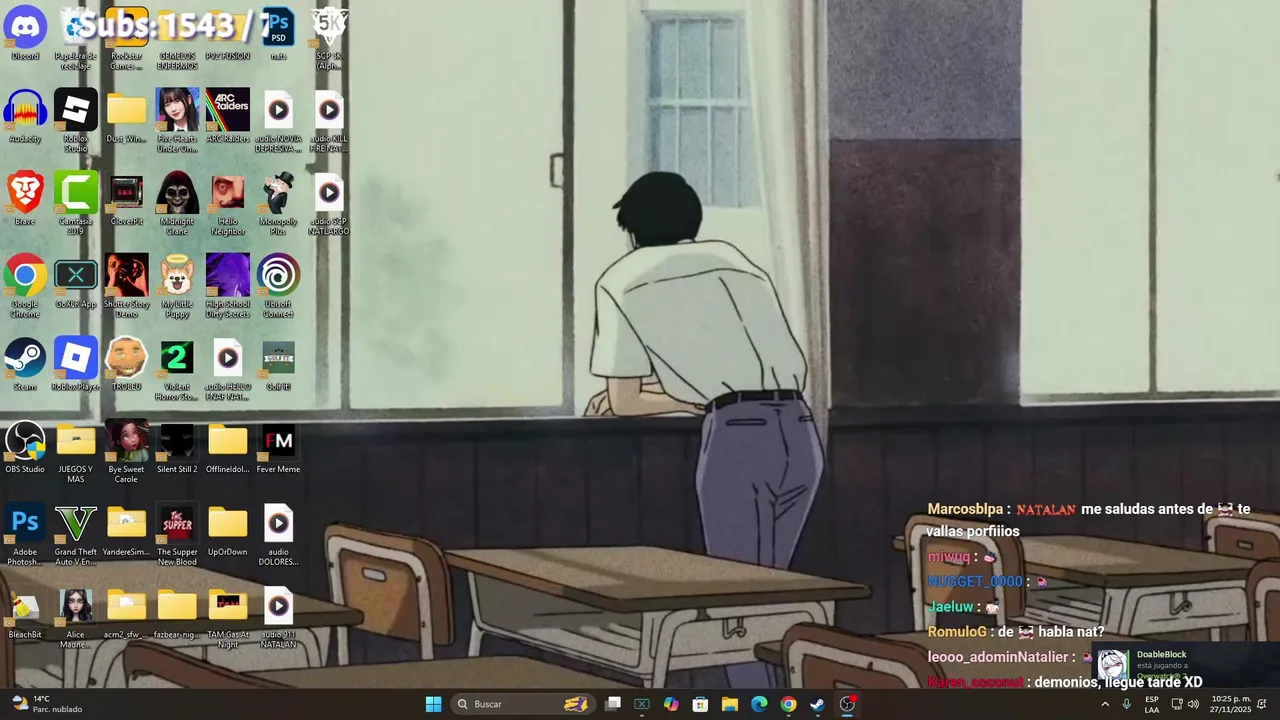Select the TAM Gas At Night folder
Screen dimensions: 1280x720
[228, 617]
